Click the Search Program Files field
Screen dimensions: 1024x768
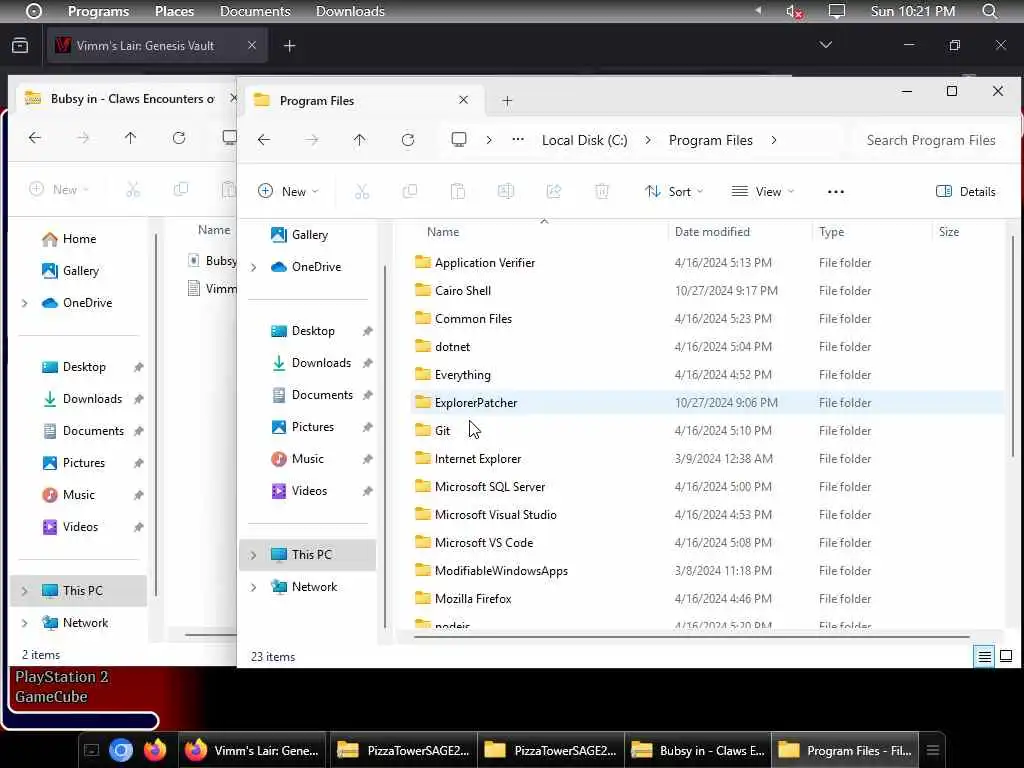pos(931,140)
